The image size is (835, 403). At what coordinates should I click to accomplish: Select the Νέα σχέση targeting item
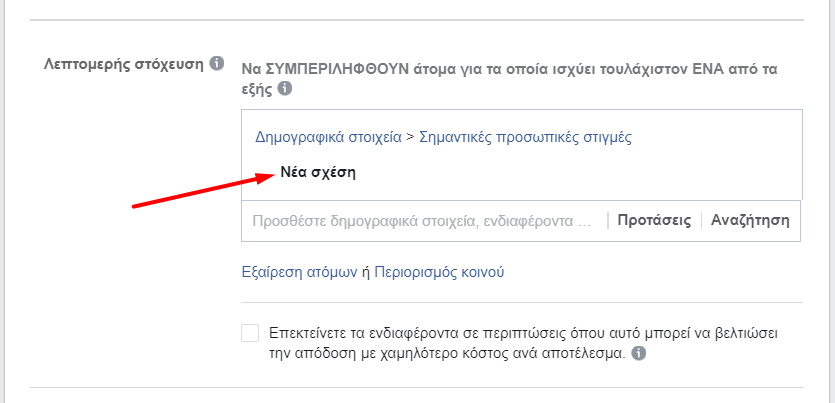(318, 172)
